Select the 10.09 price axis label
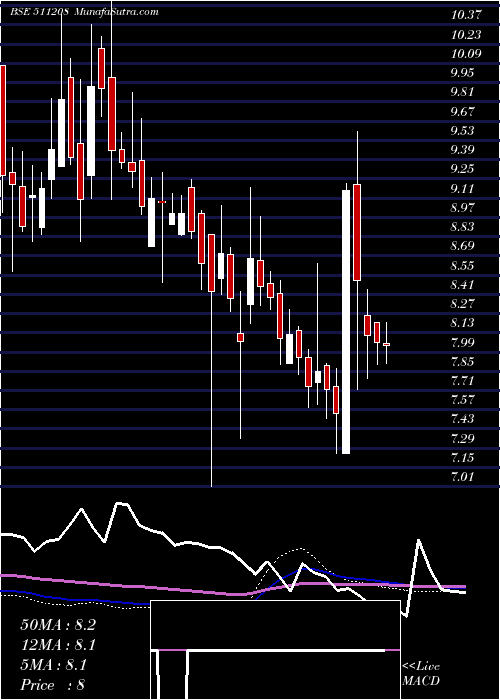This screenshot has width=500, height=700. (467, 53)
